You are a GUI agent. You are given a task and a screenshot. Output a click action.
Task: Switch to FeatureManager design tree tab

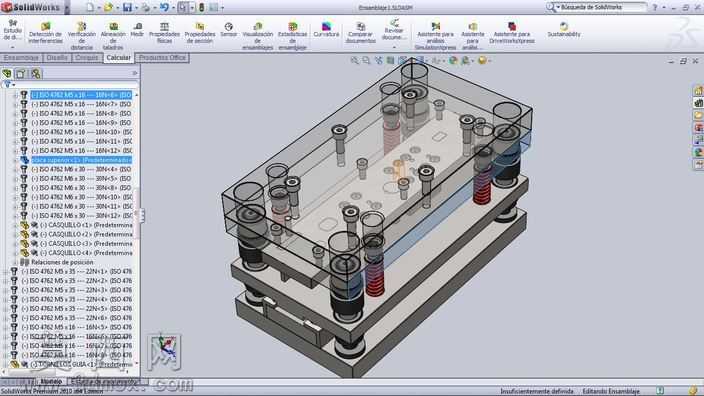[7, 73]
